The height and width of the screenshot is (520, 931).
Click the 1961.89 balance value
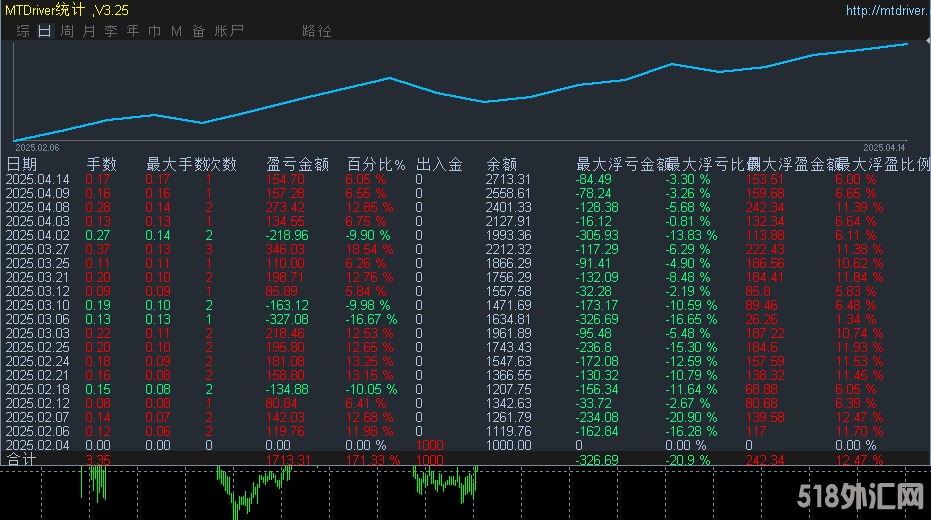pyautogui.click(x=508, y=333)
